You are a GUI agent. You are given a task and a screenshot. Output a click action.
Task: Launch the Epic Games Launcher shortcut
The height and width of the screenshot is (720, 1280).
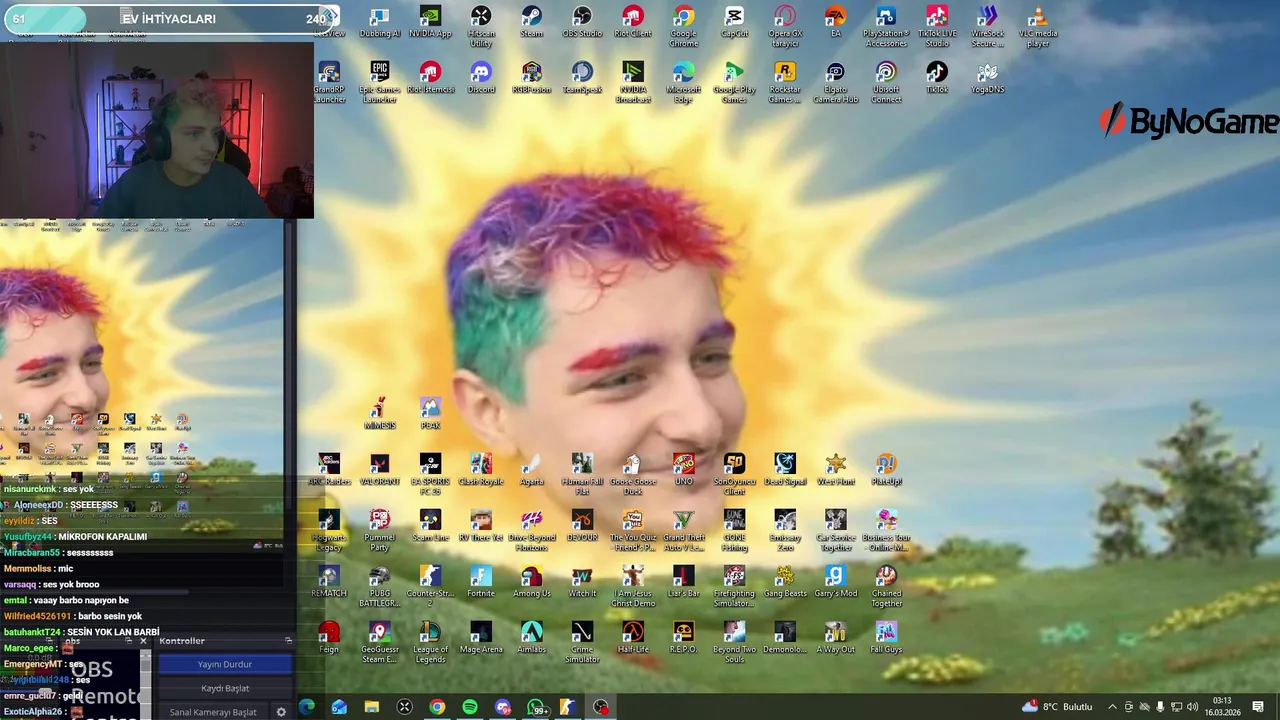click(379, 83)
